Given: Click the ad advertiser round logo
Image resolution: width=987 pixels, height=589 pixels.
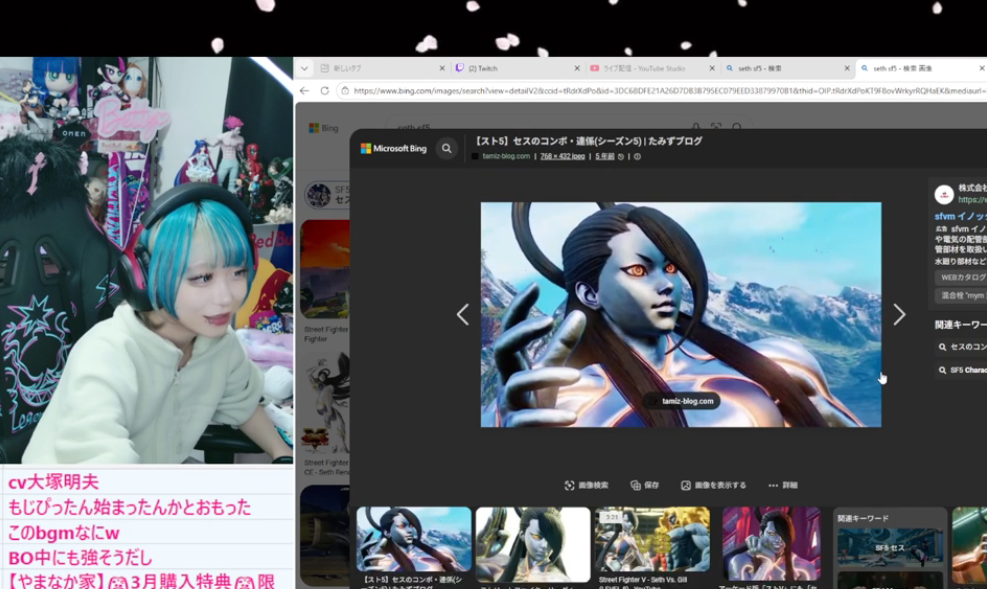Looking at the screenshot, I should [x=944, y=194].
